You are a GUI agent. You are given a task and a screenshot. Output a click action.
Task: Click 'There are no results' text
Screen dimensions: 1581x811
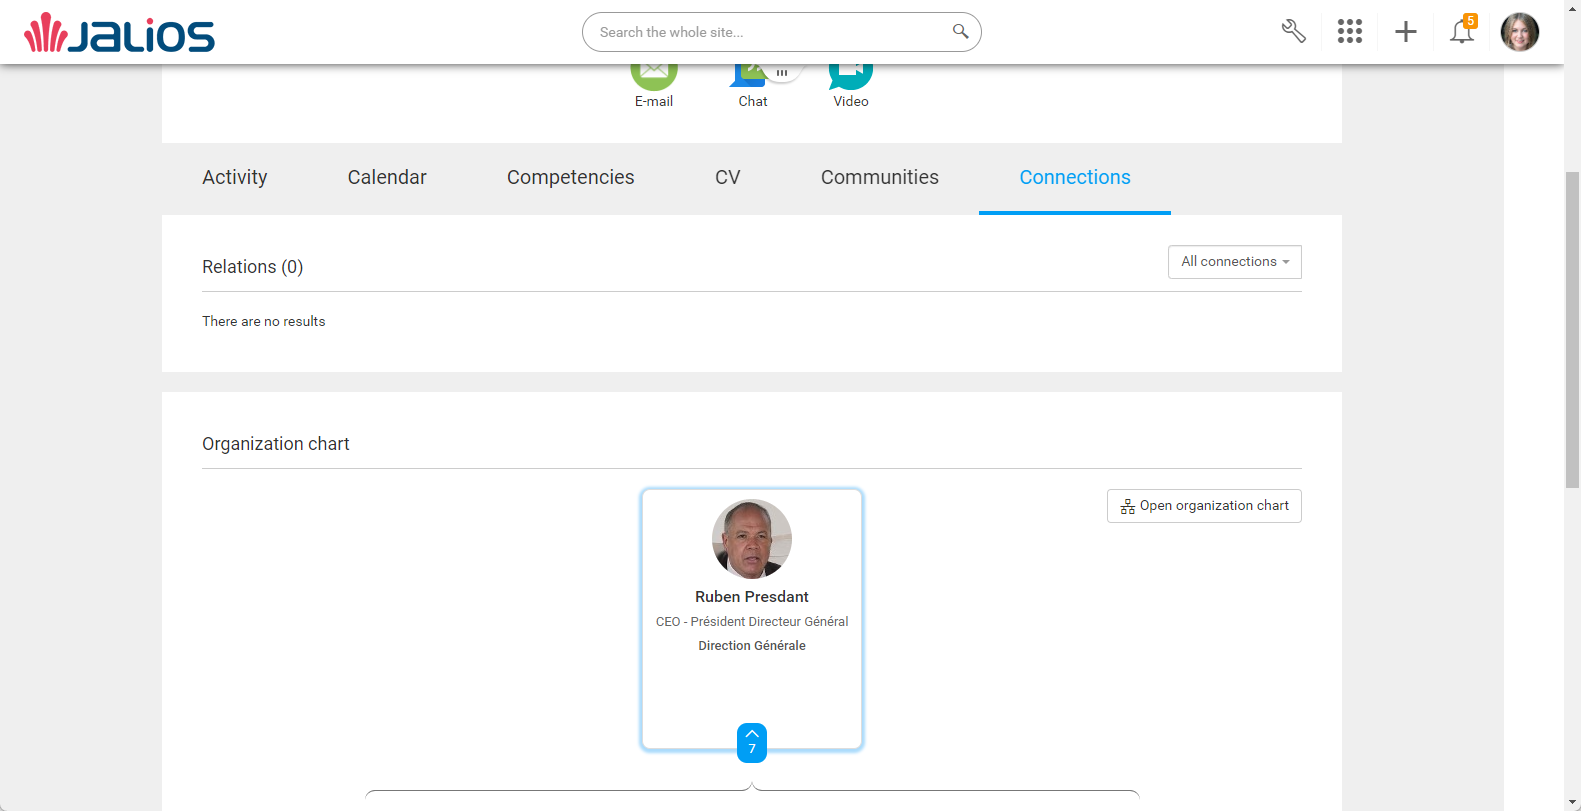point(264,322)
